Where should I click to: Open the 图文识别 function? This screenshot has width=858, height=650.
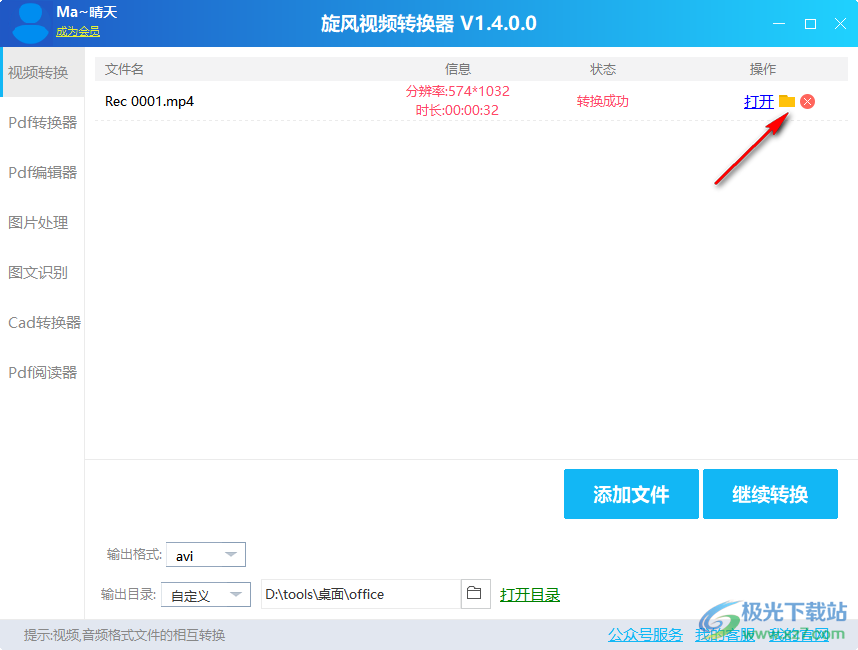pyautogui.click(x=41, y=272)
